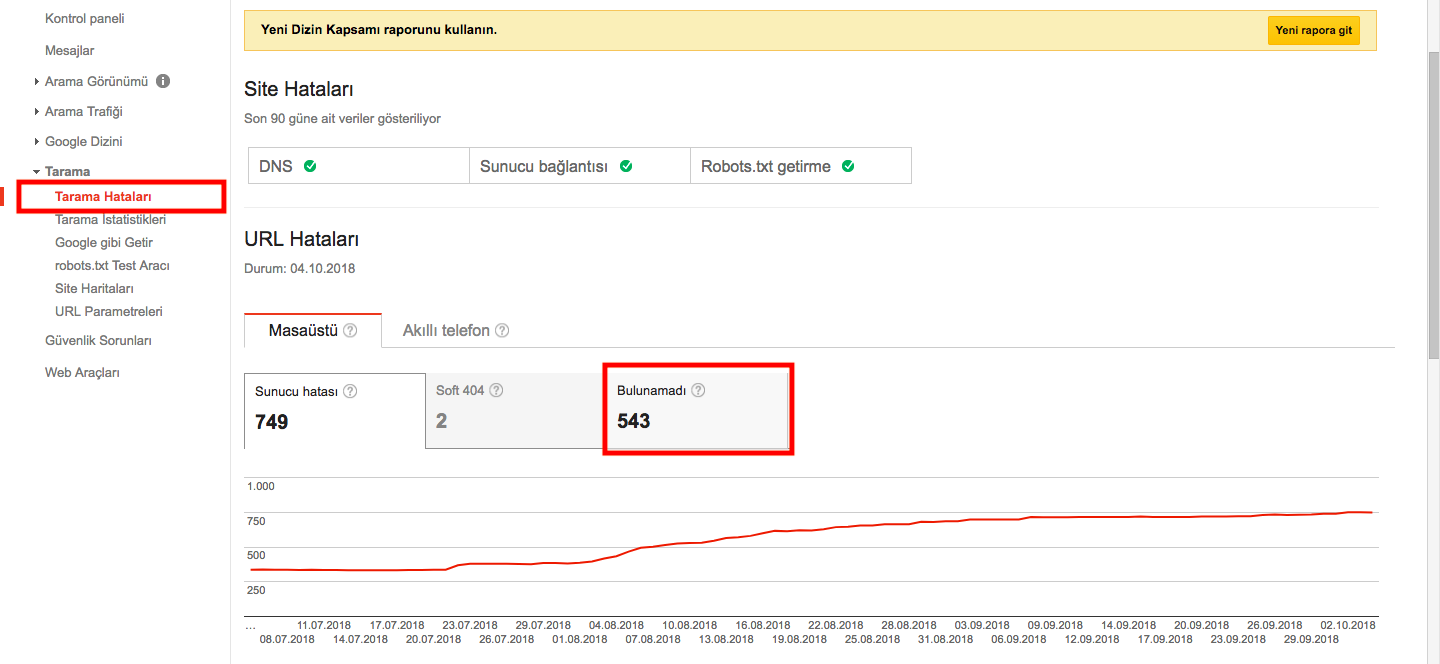This screenshot has height=664, width=1440.
Task: Click the info icon beside Arama Görünümü
Action: coord(163,81)
